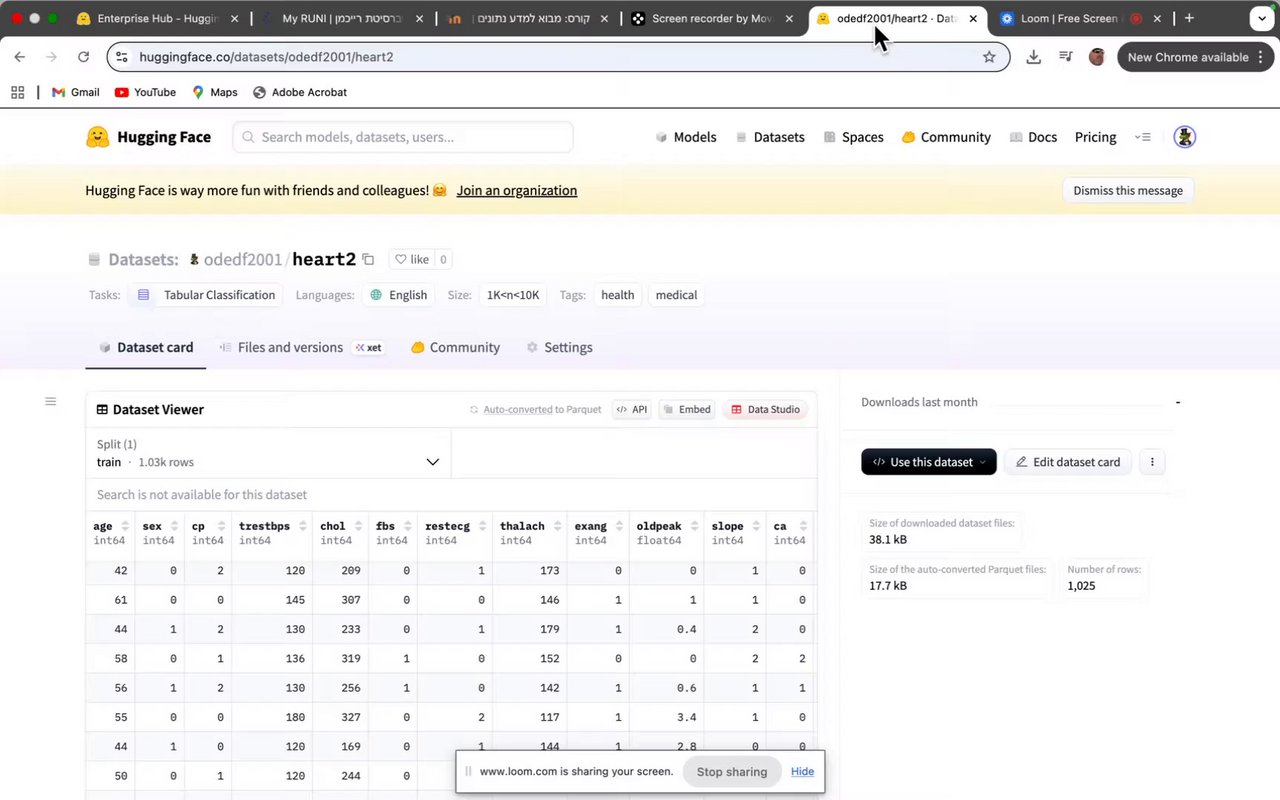This screenshot has width=1280, height=800.
Task: Reload the page with the refresh icon
Action: point(83,57)
